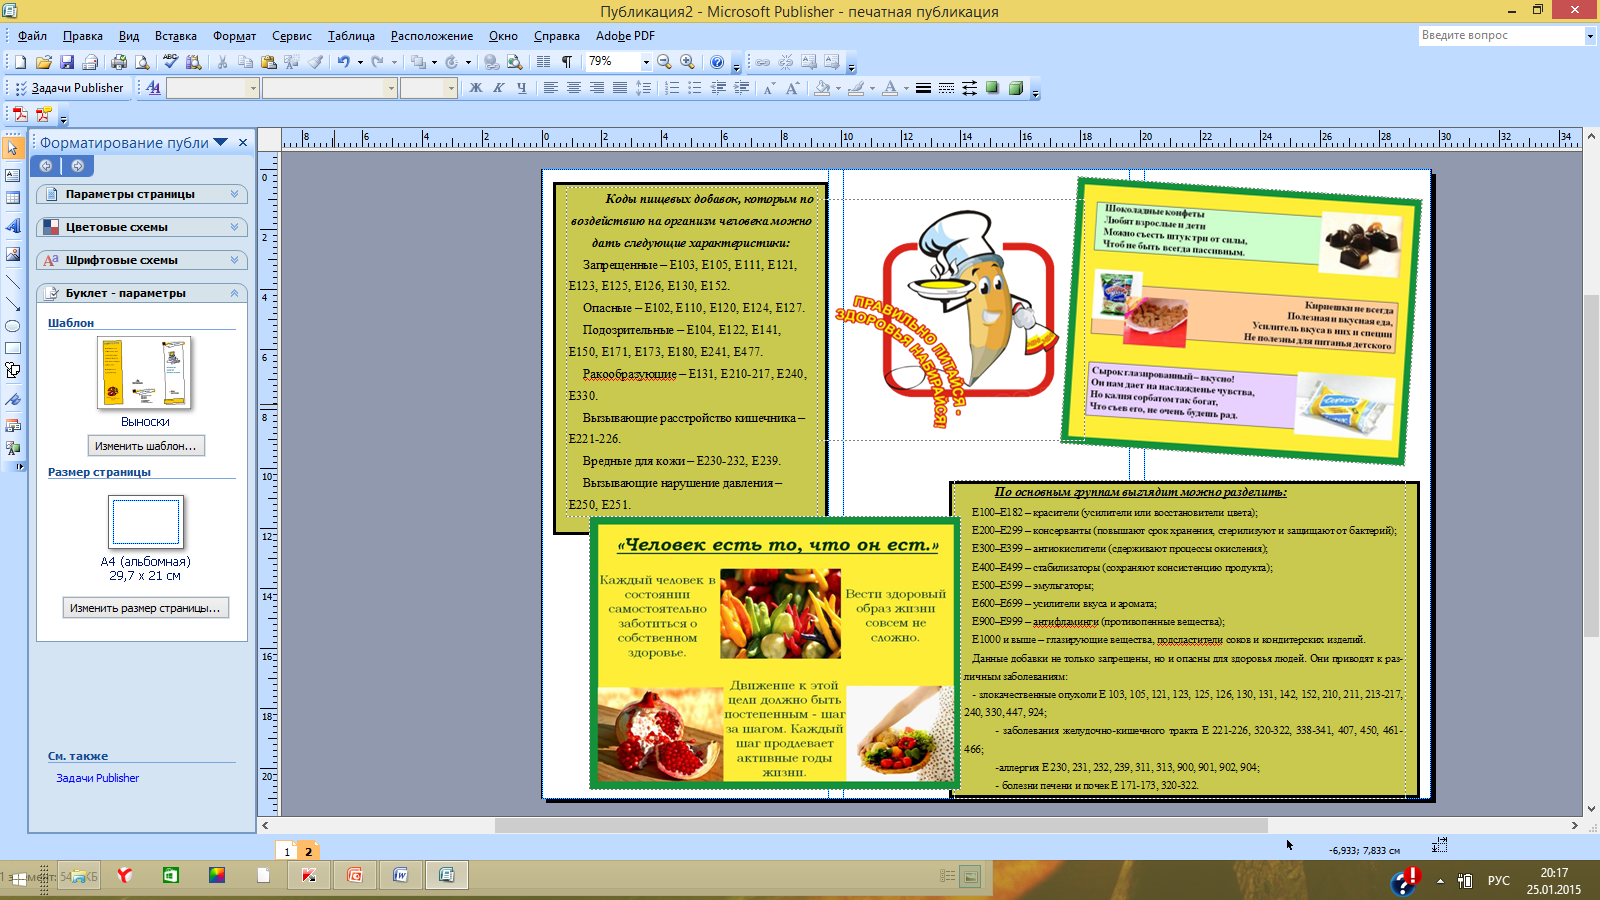Collapse Буклет - параметры section
The width and height of the screenshot is (1600, 900).
coord(141,293)
